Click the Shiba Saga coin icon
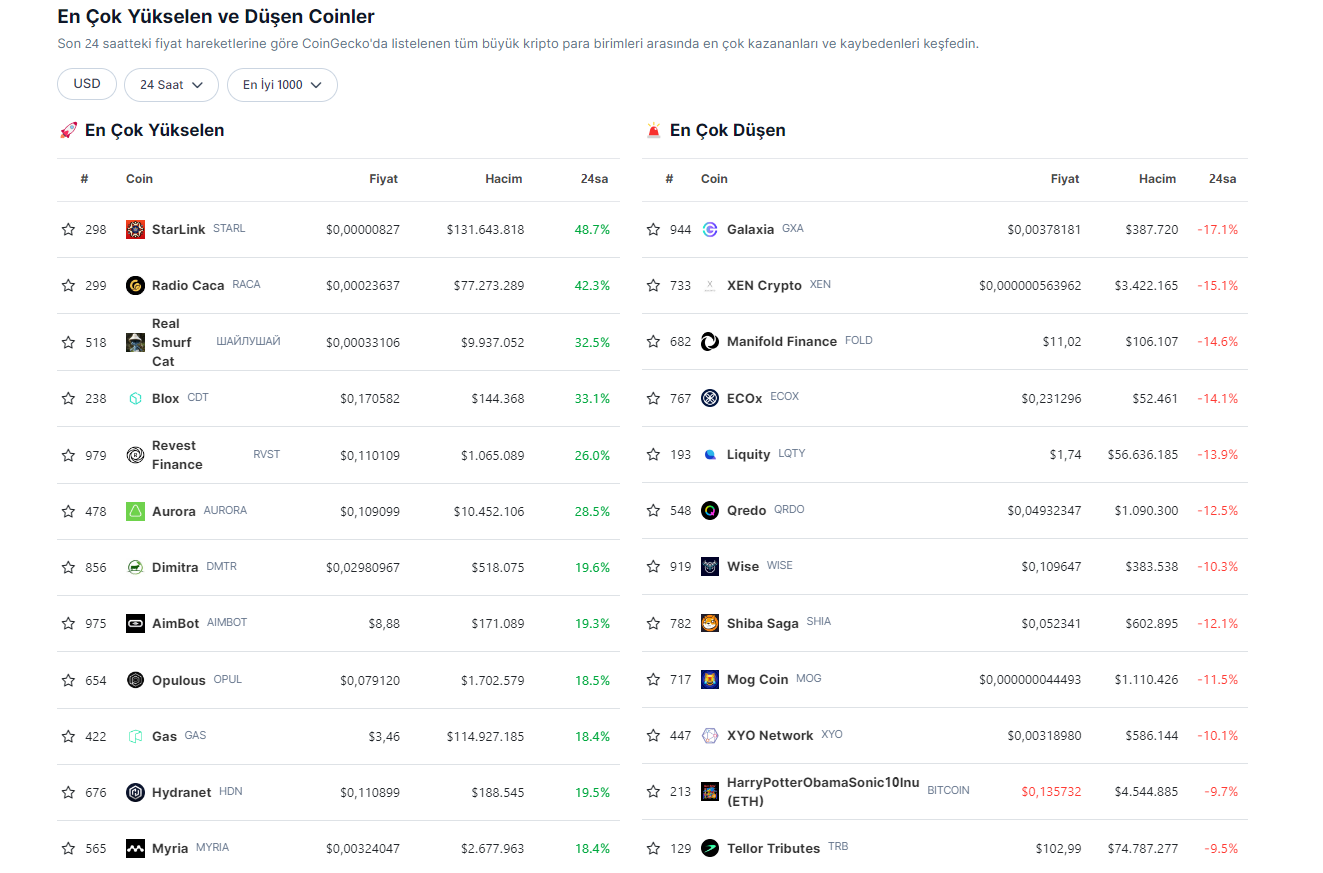Image resolution: width=1323 pixels, height=873 pixels. click(710, 624)
